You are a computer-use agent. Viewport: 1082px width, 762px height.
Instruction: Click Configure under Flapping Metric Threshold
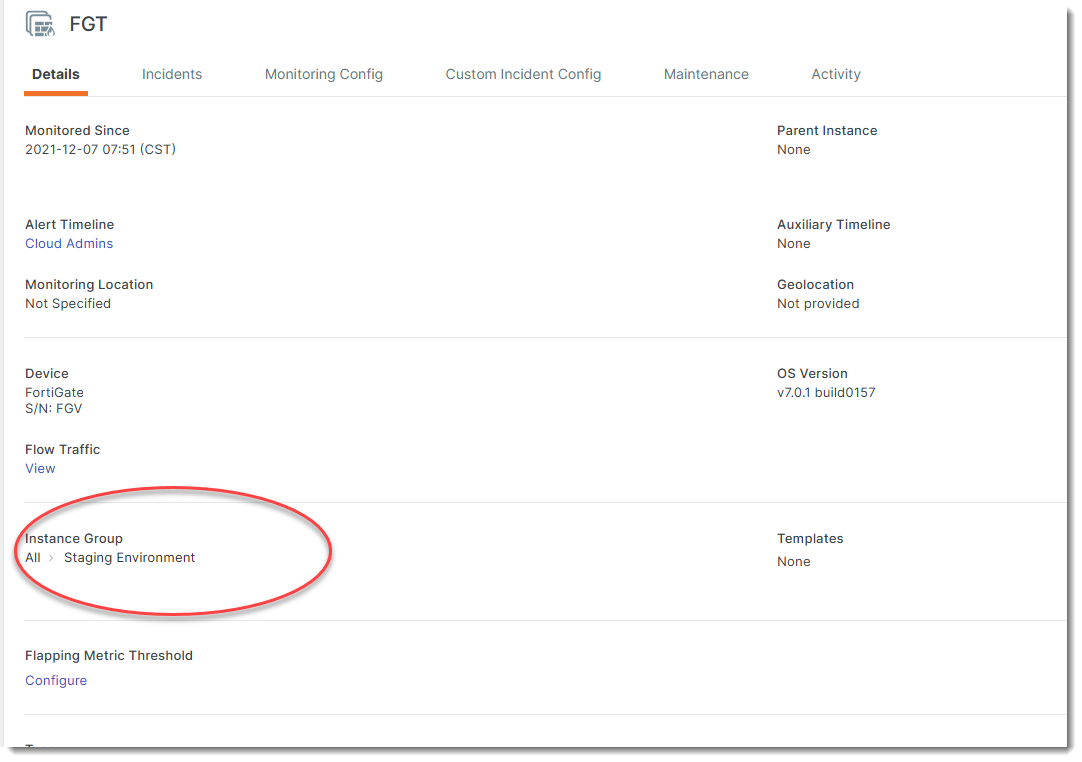pyautogui.click(x=56, y=681)
